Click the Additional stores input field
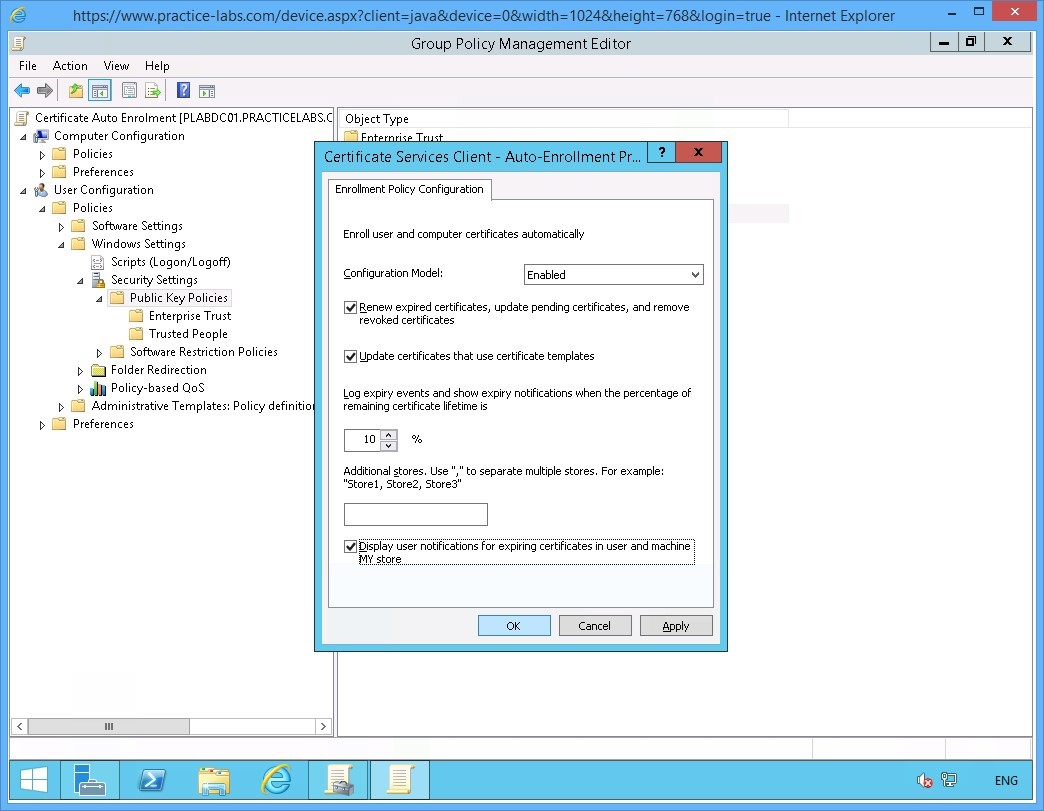Screen dimensions: 1044x811 click(x=415, y=514)
